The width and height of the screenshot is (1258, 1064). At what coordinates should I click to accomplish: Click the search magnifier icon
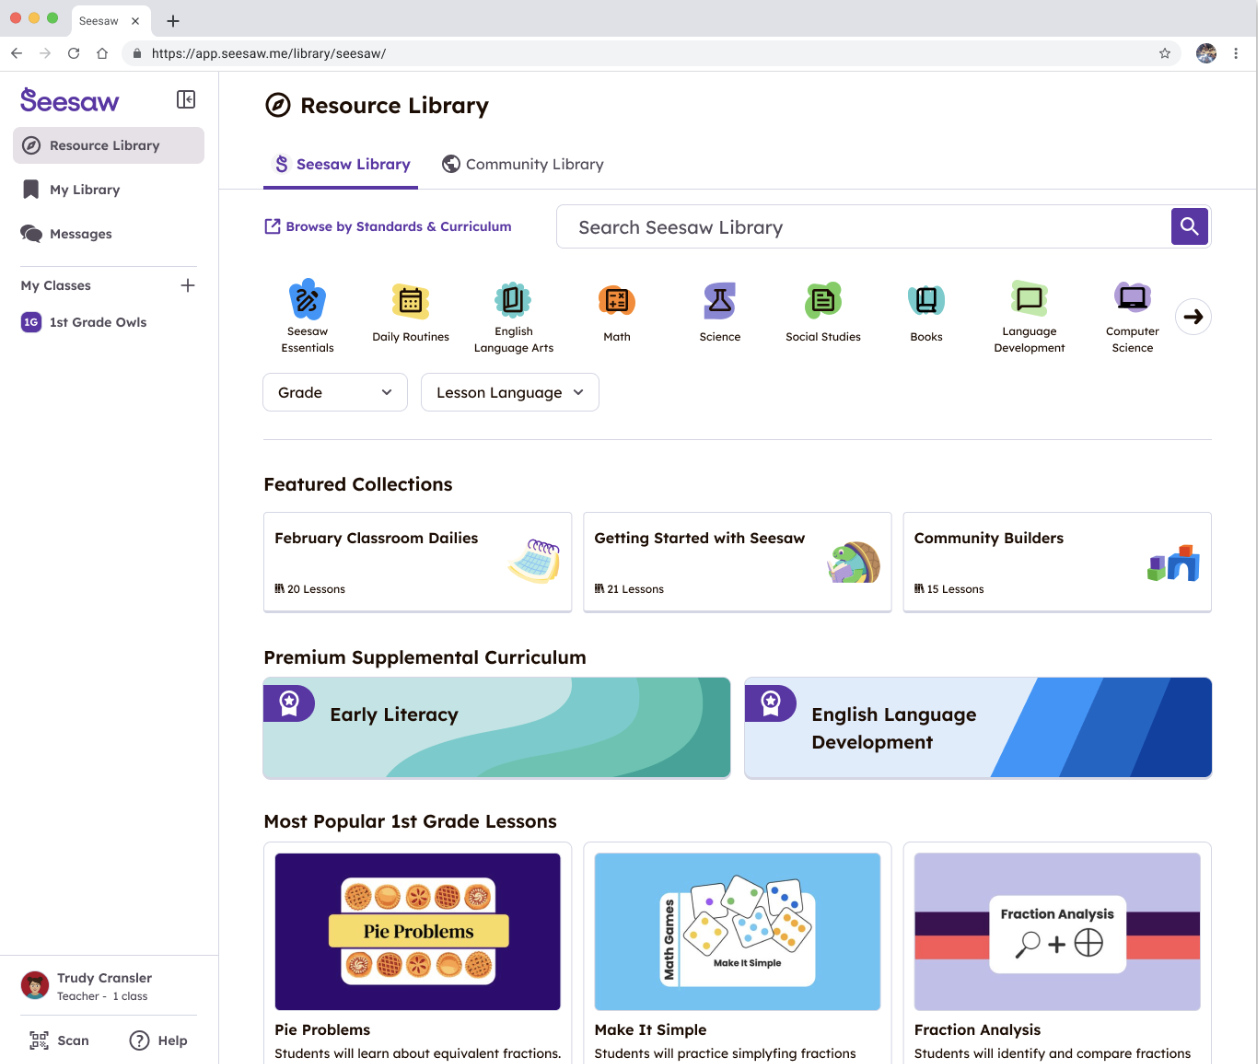pos(1189,226)
